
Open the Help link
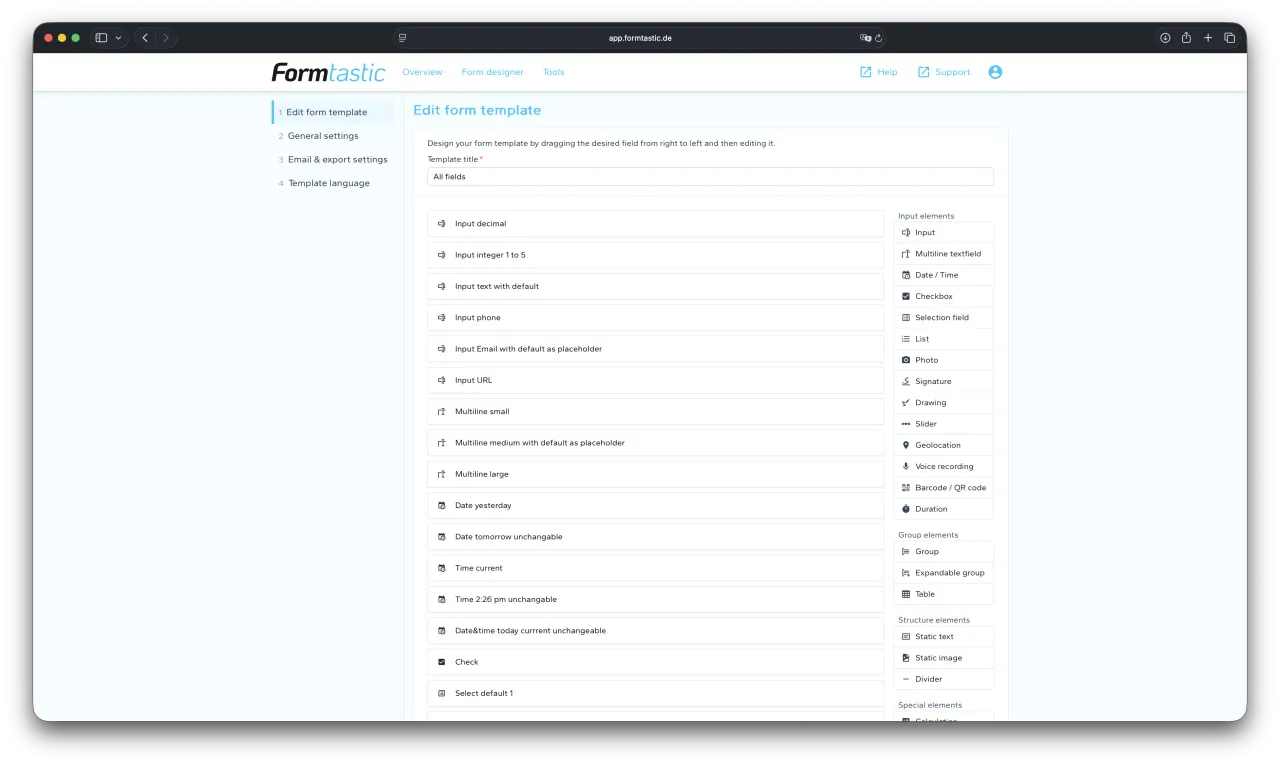(x=878, y=72)
